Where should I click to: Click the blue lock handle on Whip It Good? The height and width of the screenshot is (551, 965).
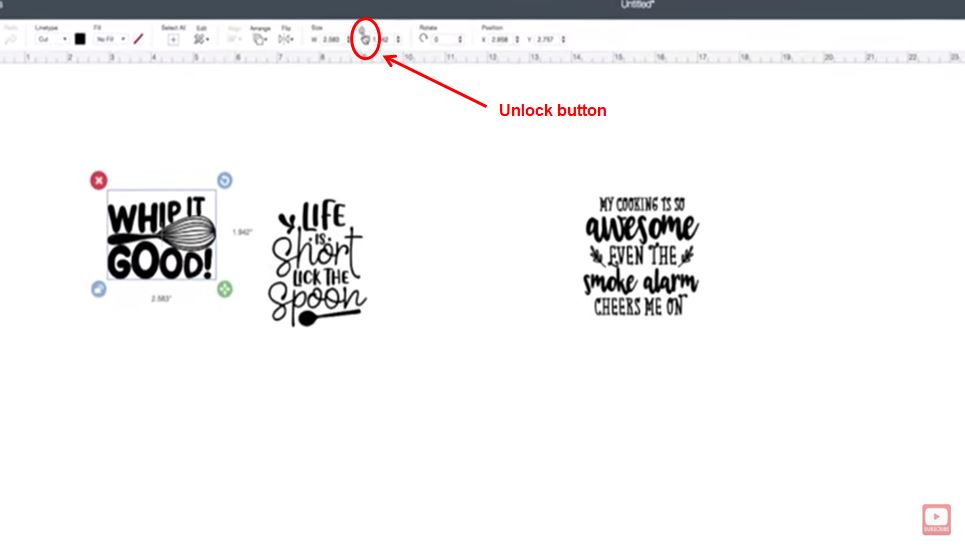[x=98, y=289]
